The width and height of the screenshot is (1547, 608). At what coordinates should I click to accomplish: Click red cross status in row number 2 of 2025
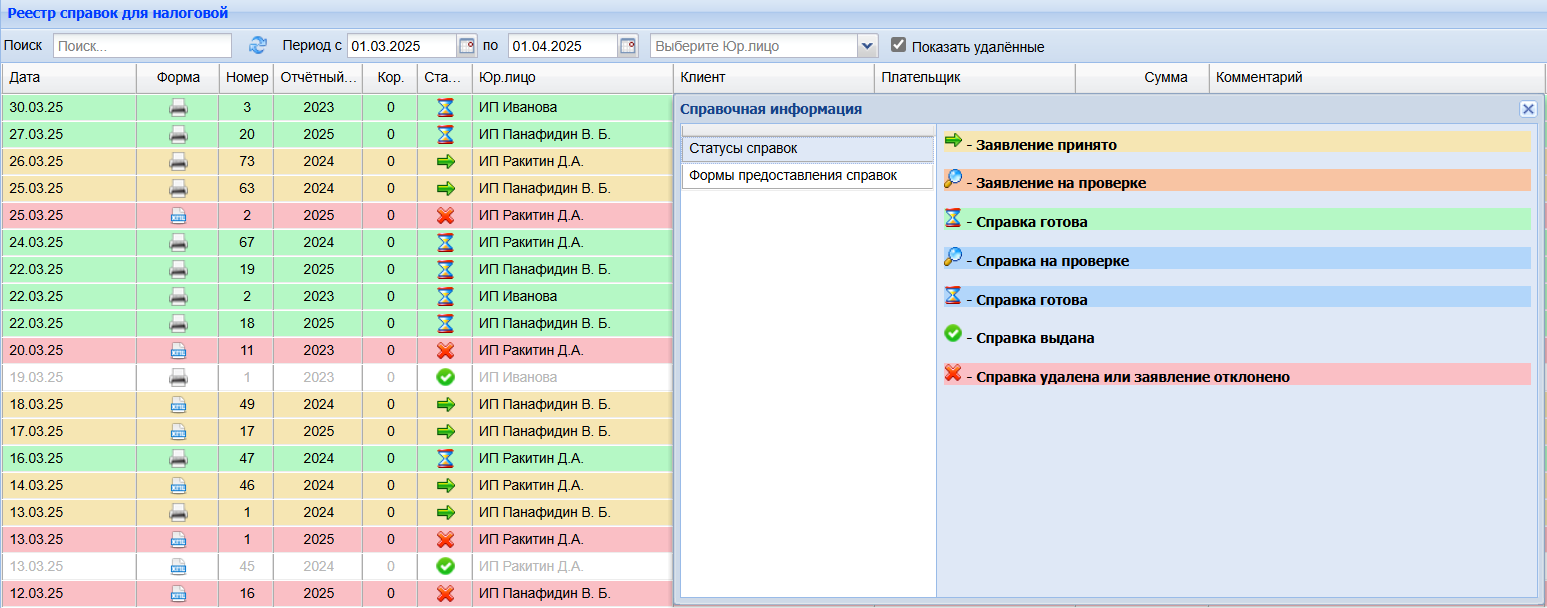(x=445, y=215)
